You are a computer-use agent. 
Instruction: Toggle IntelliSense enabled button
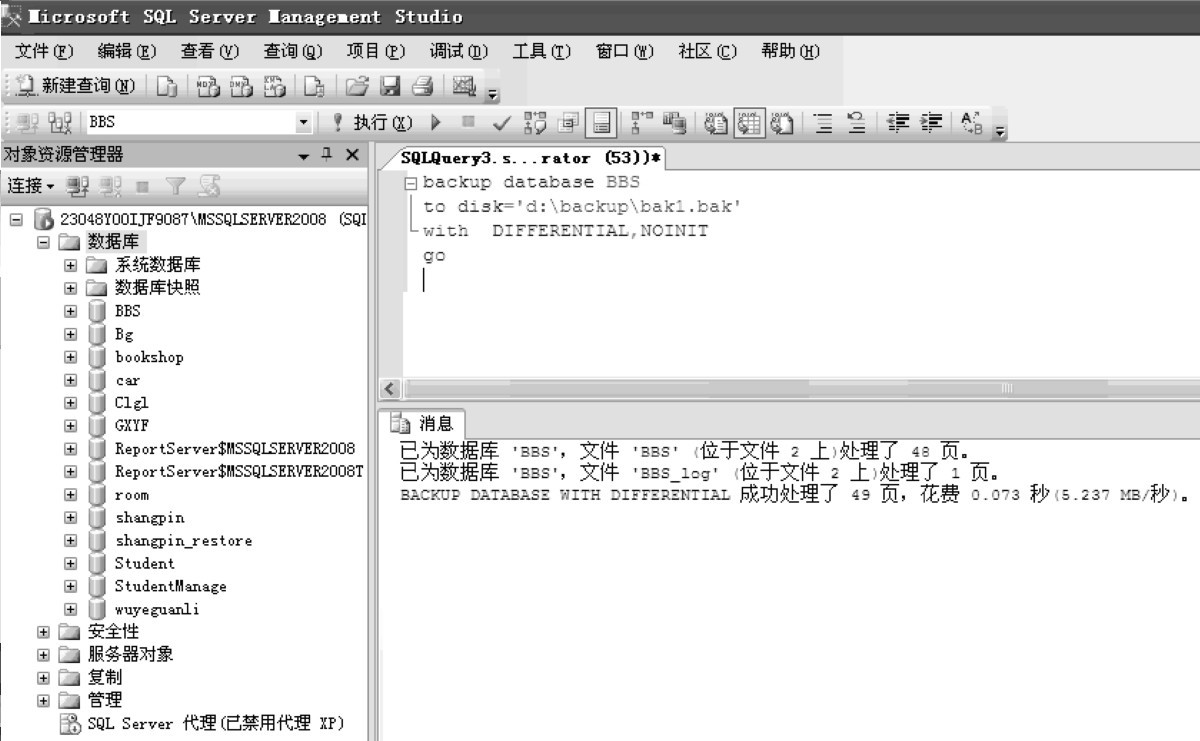click(601, 123)
